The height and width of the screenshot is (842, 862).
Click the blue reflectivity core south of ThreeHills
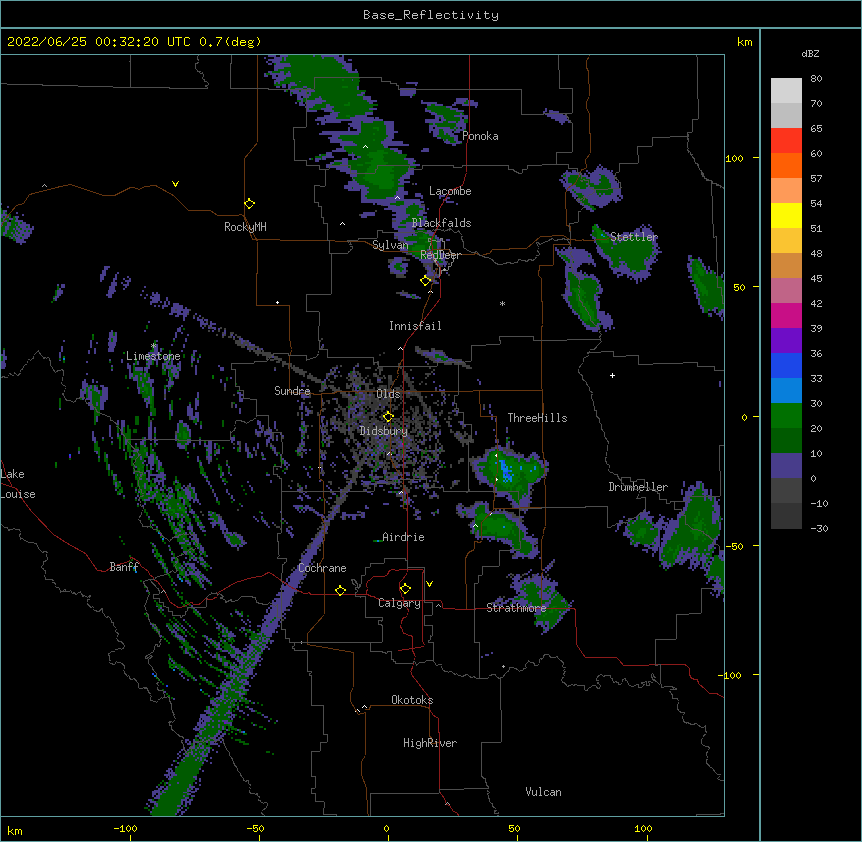coord(506,472)
